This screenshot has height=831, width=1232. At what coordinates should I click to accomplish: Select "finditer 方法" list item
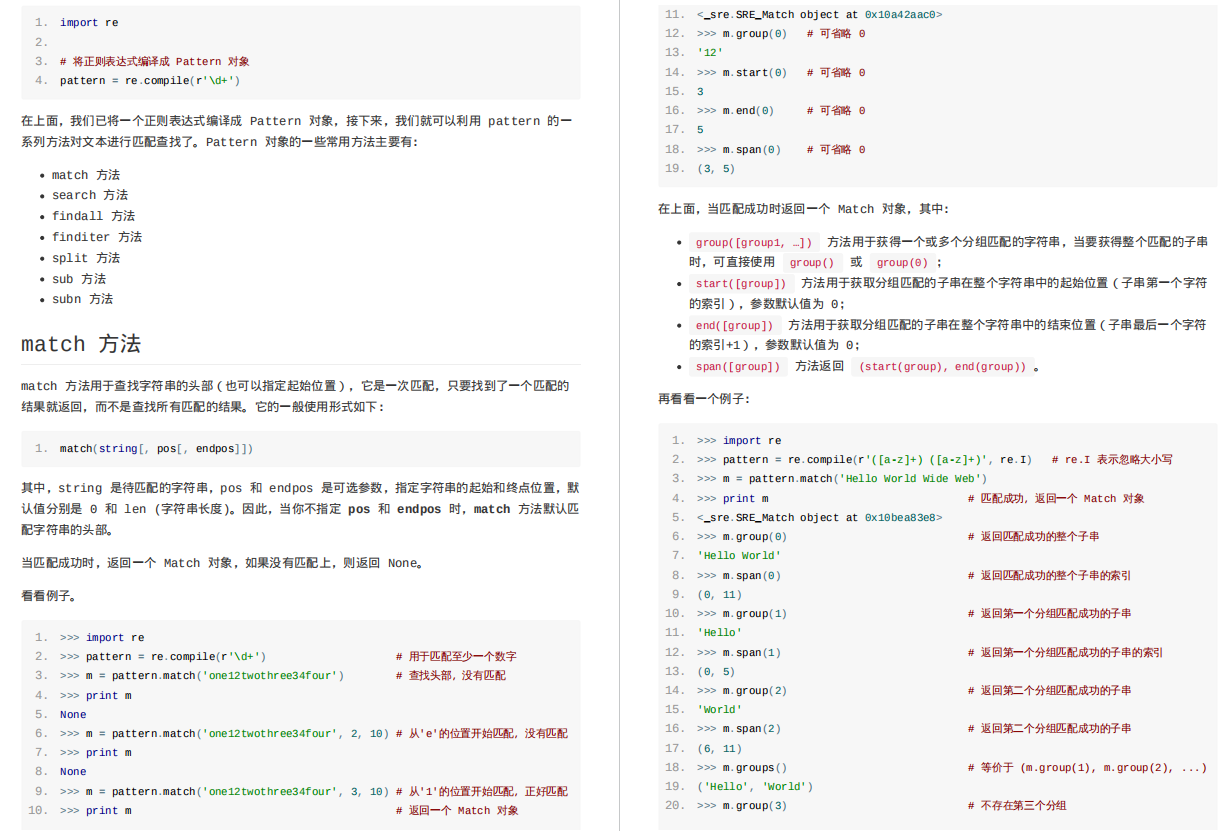tap(97, 236)
